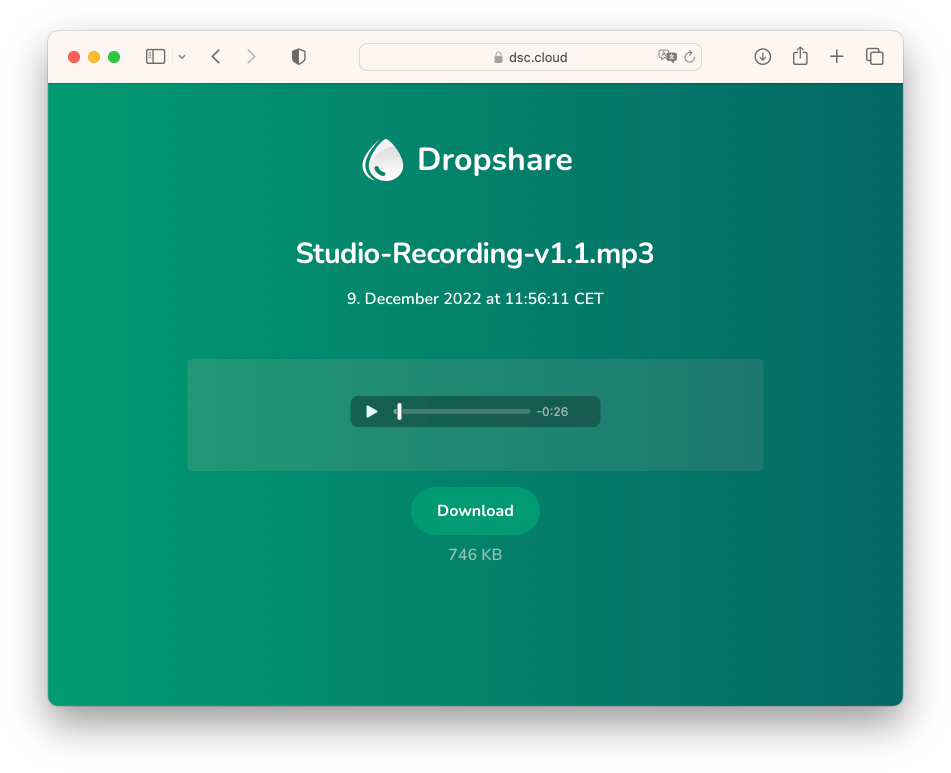
Task: Show all tabs with the tab overview icon
Action: coord(874,57)
